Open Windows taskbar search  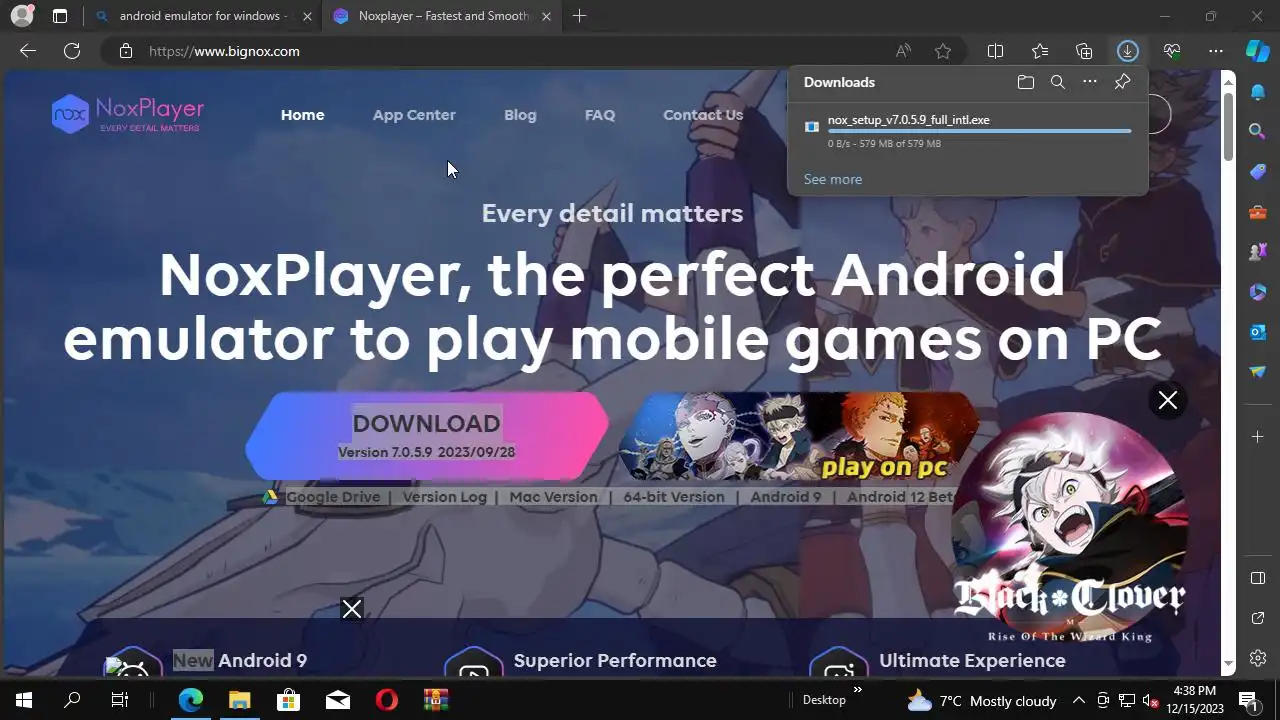pos(72,700)
